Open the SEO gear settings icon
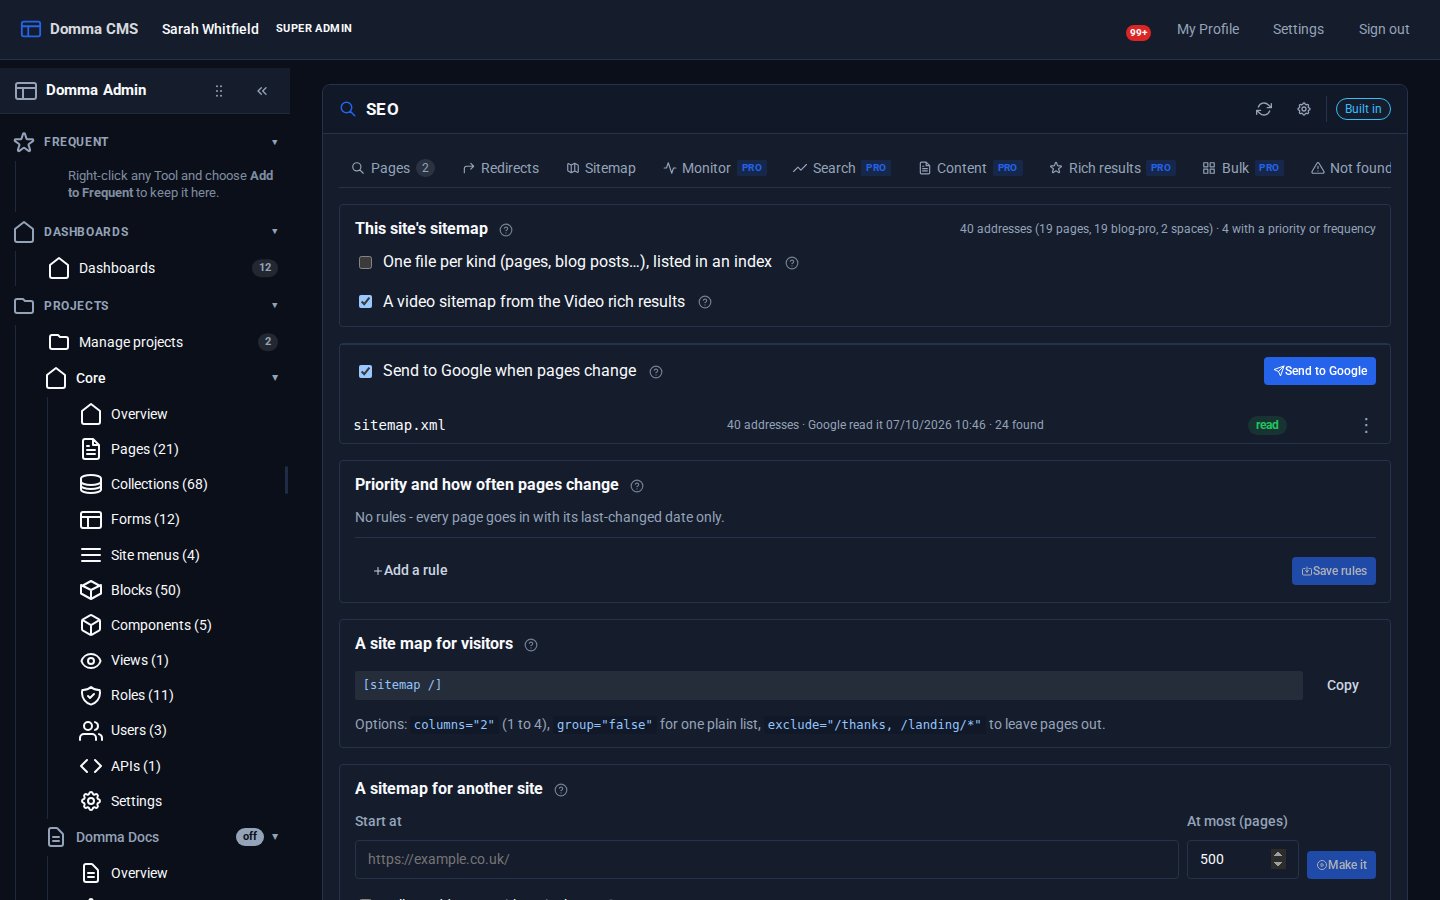The width and height of the screenshot is (1440, 900). [1304, 109]
